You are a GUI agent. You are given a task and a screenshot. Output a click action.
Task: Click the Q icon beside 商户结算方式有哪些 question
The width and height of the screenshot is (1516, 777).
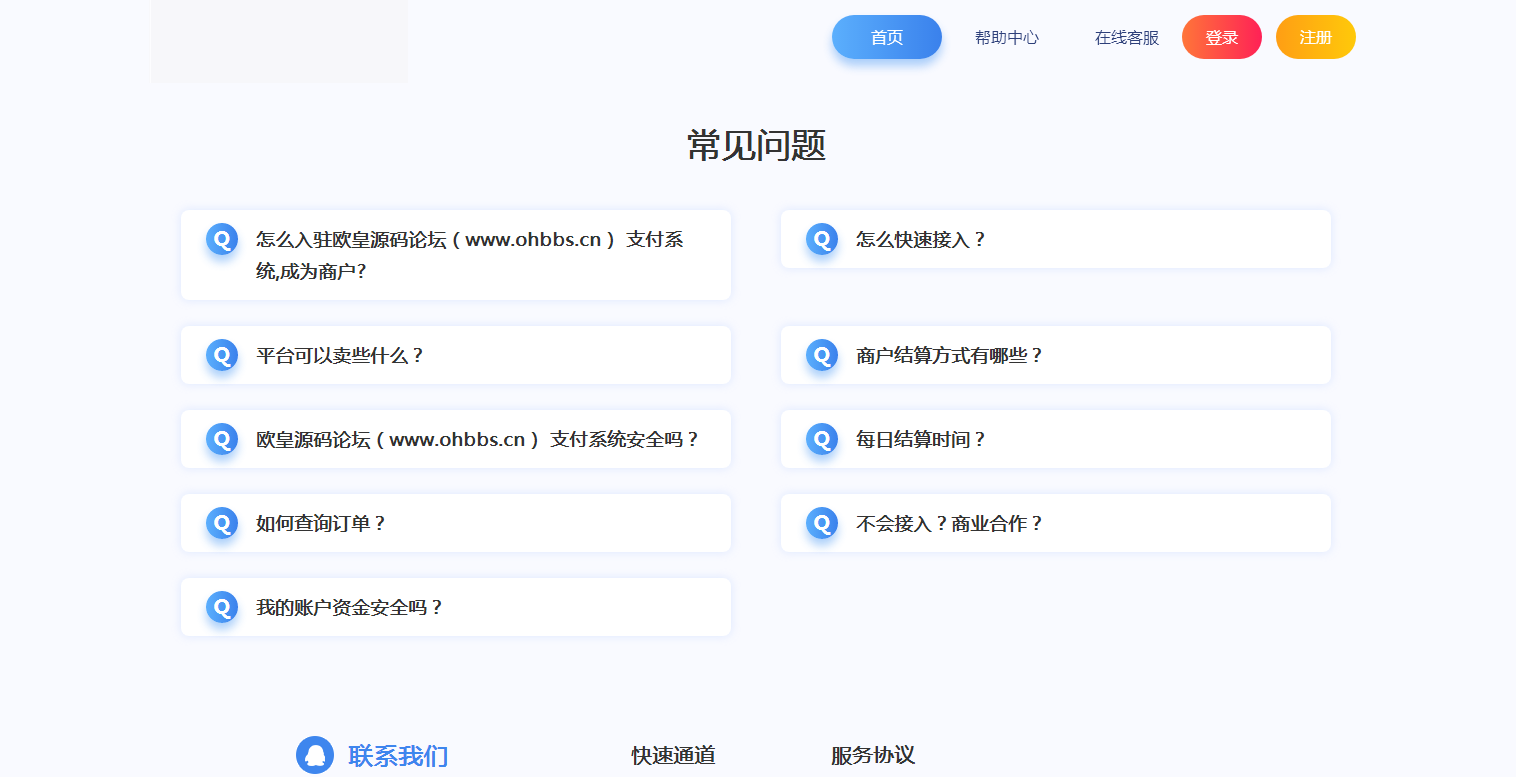[x=821, y=354]
